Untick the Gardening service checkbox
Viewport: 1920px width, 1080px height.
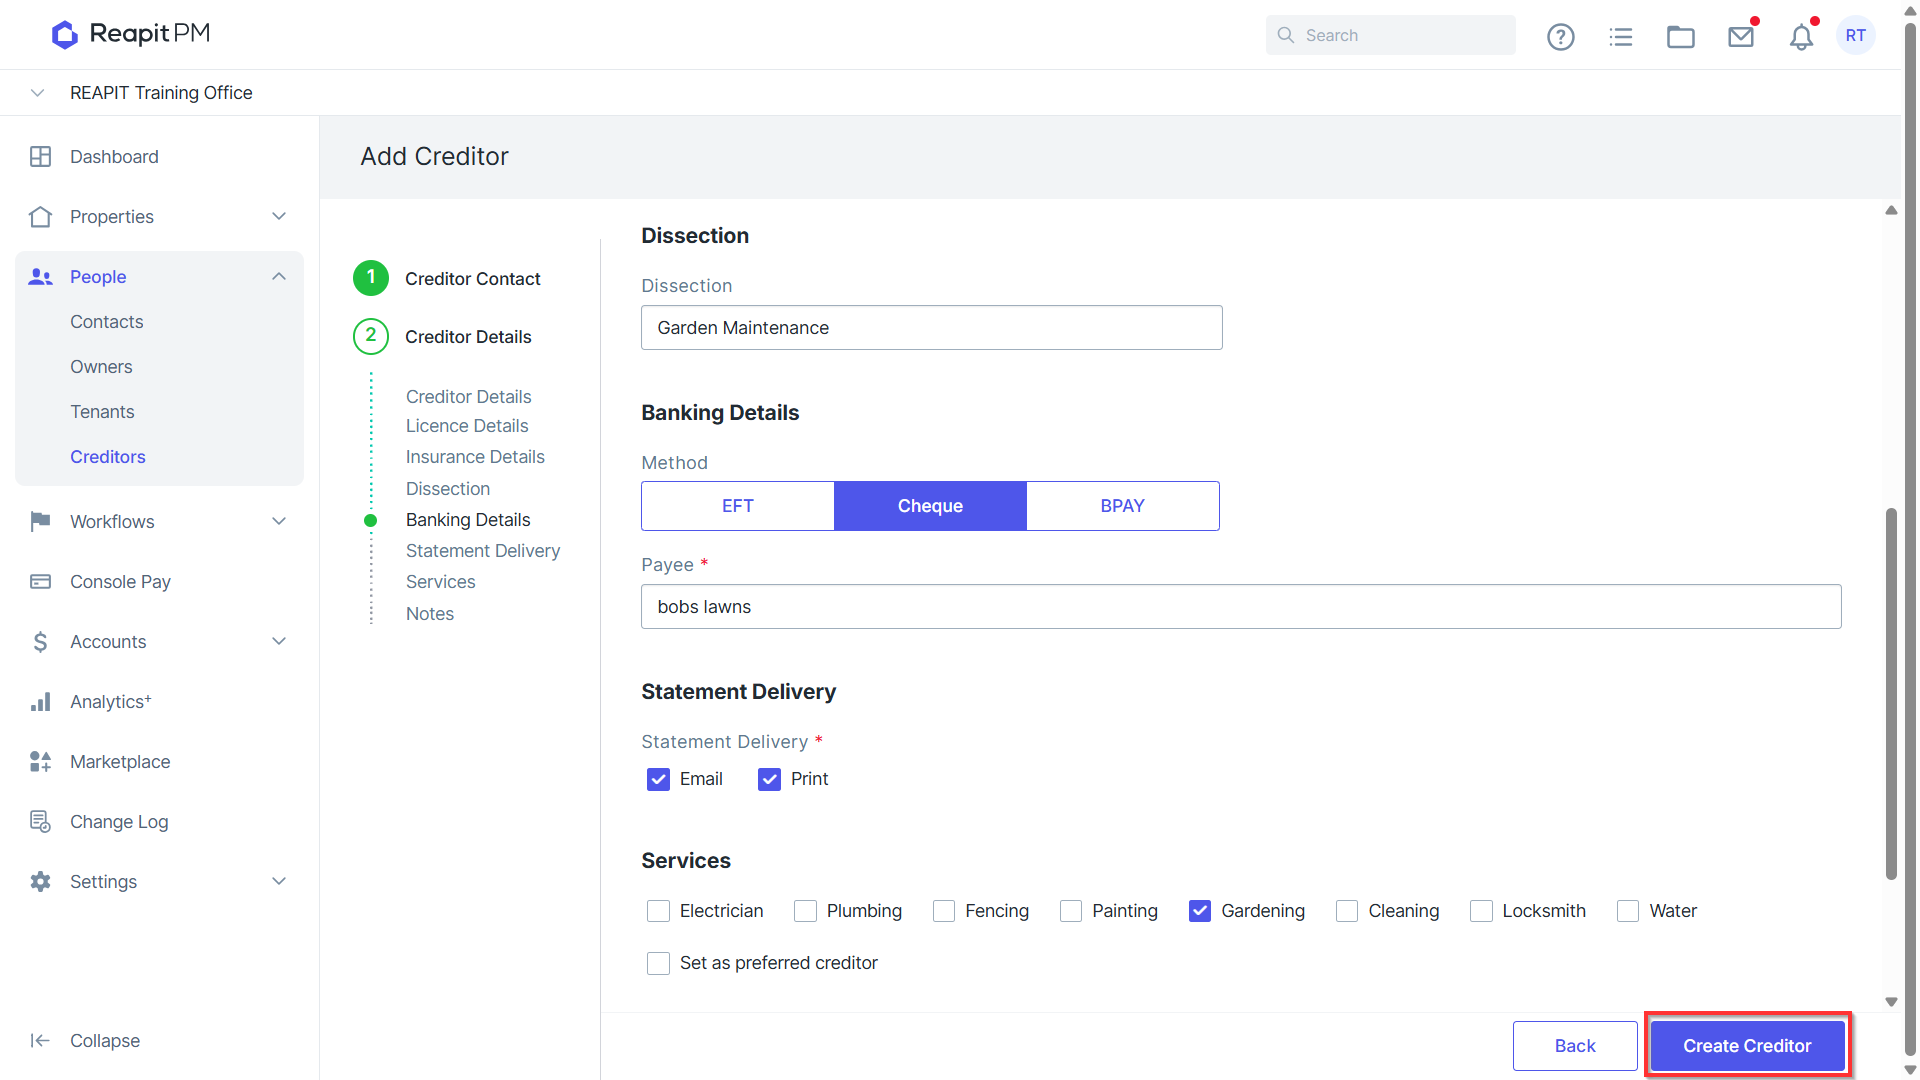coord(1200,911)
